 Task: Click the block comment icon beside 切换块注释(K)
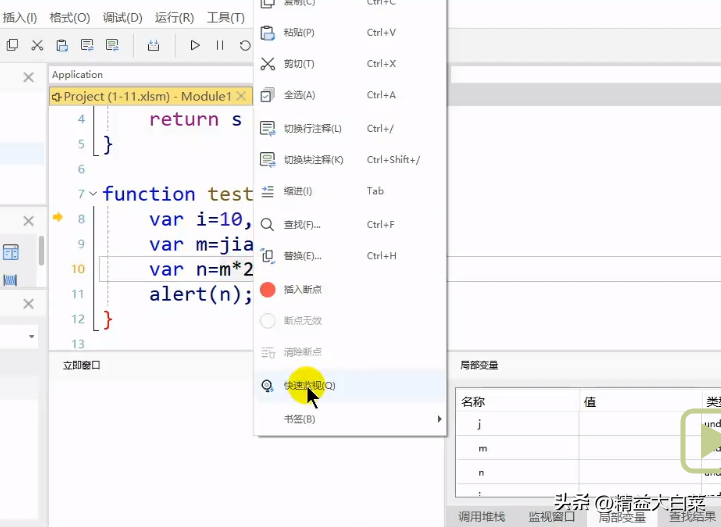click(268, 160)
